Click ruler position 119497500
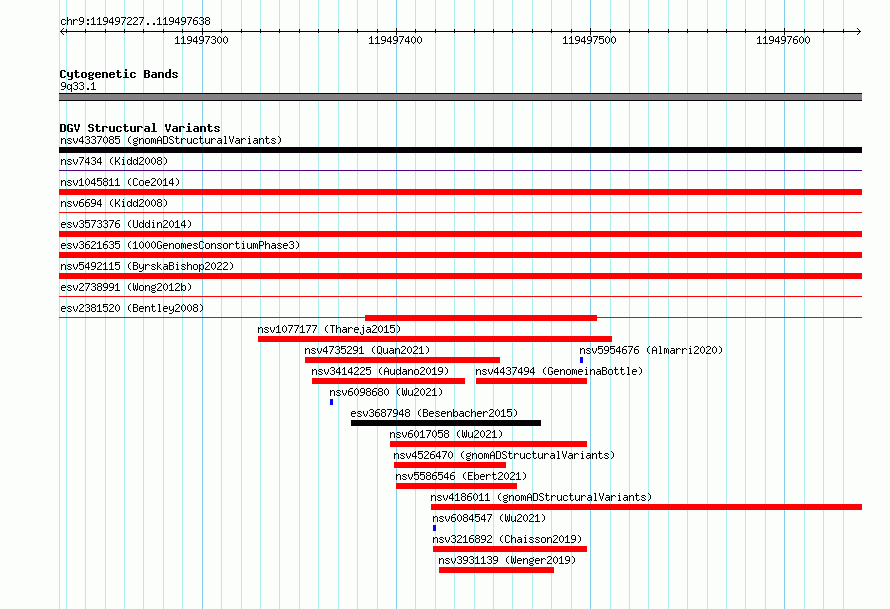The width and height of the screenshot is (890, 609). 589,40
